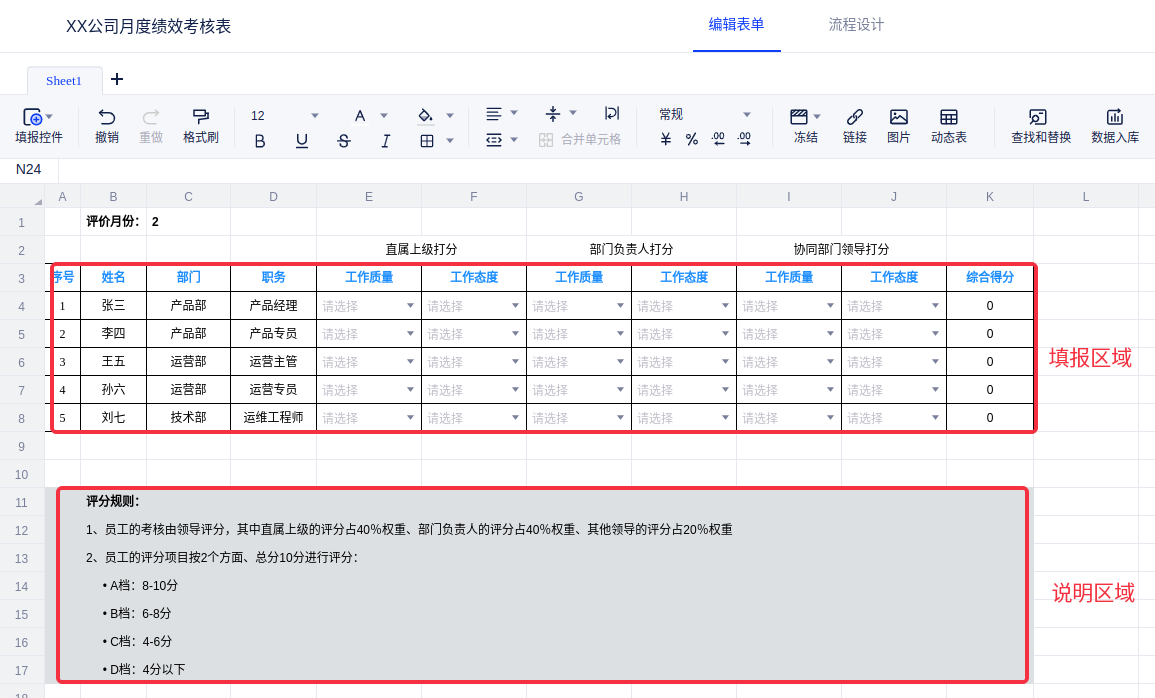The image size is (1155, 698).
Task: Click the 数据入库 icon
Action: click(1114, 117)
